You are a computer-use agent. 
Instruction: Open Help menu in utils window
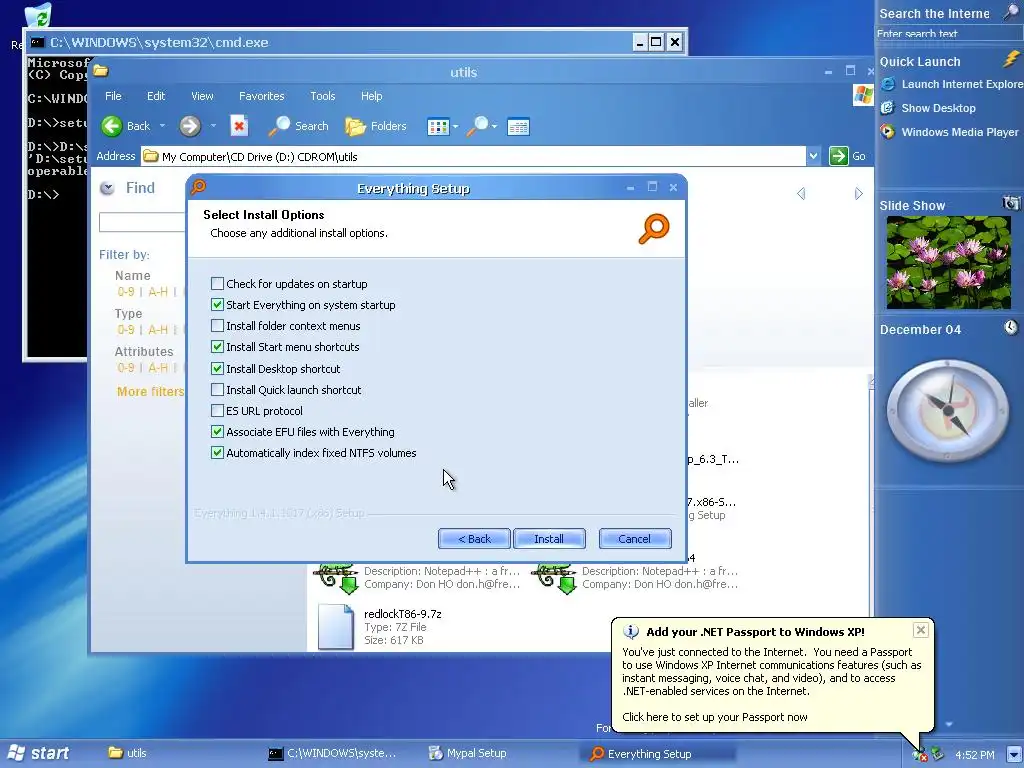click(x=372, y=96)
